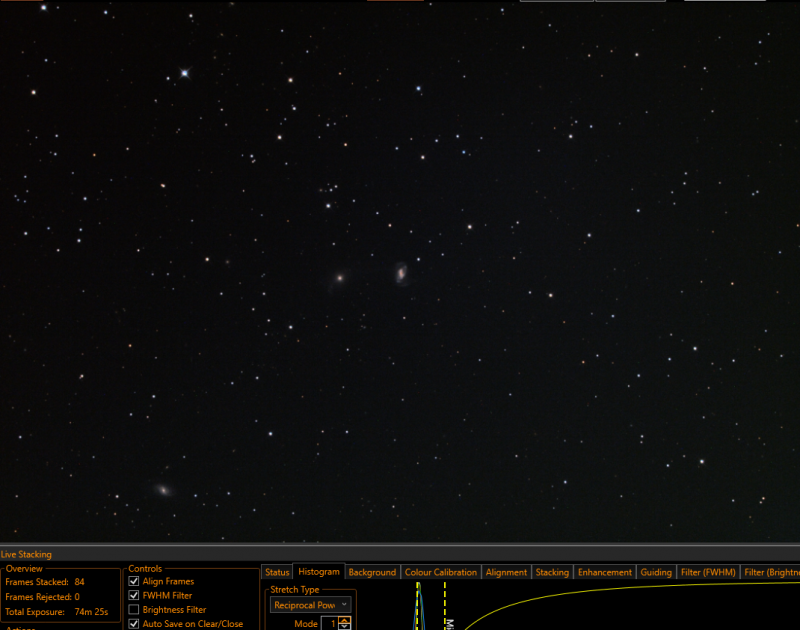800x630 pixels.
Task: Click the elliptical galaxy left of center
Action: click(x=340, y=278)
